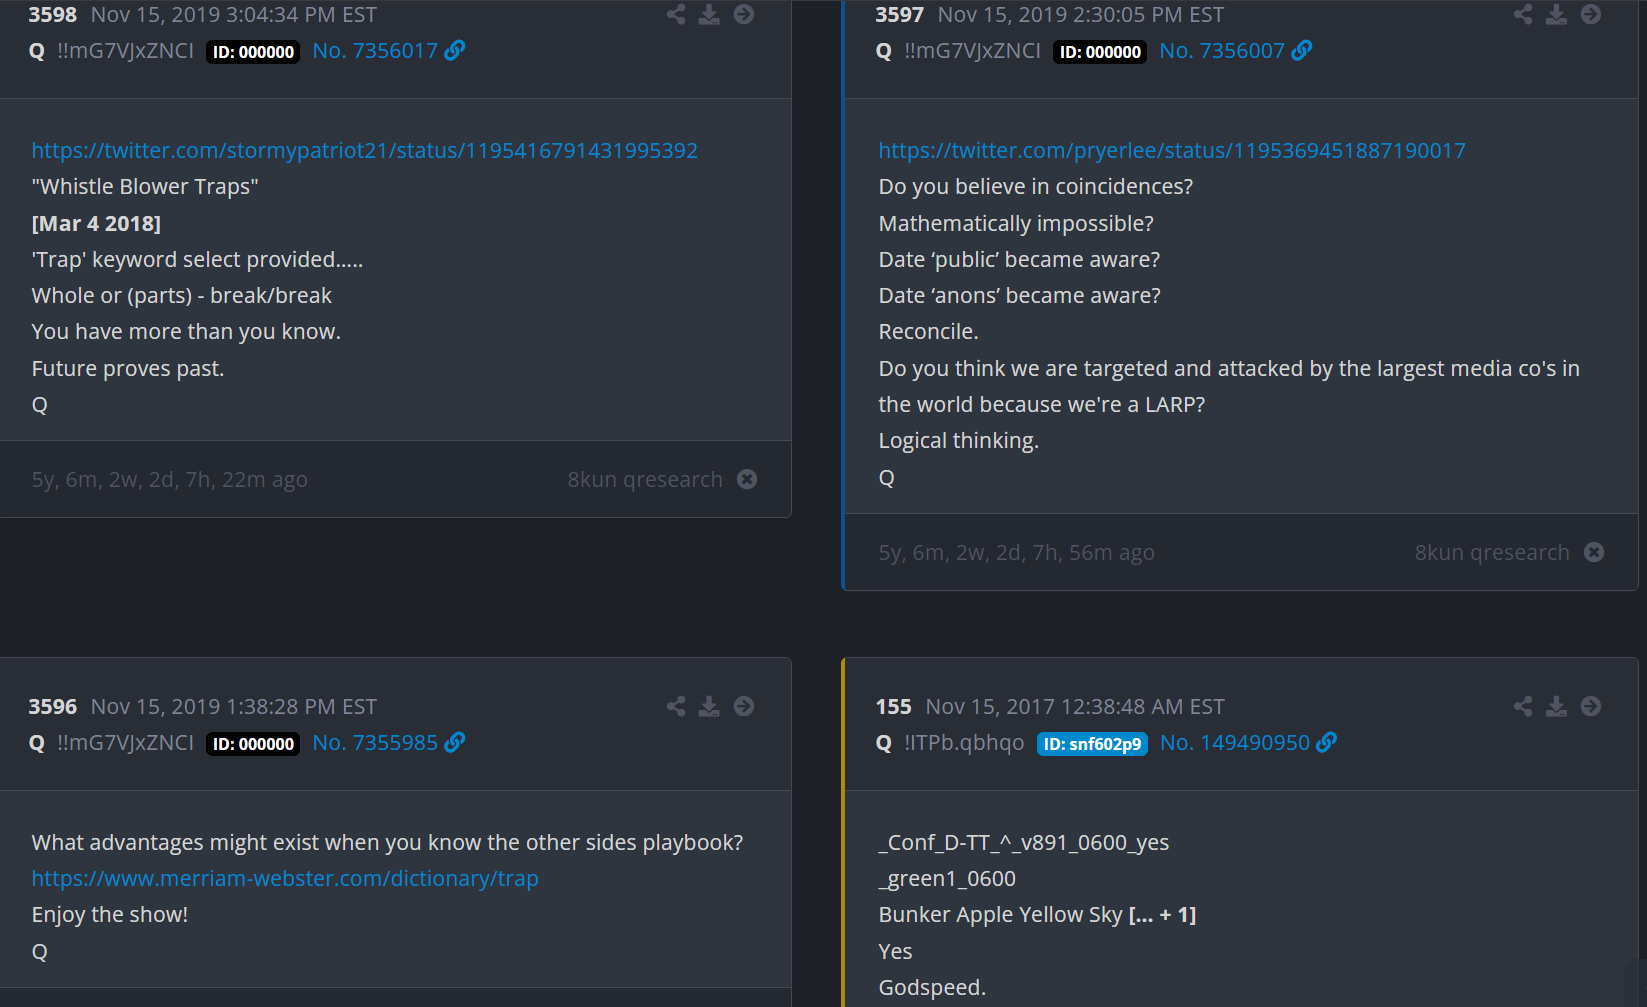Open the merriam-webster trap dictionary link
Screen dimensions: 1647x1007
tap(285, 878)
